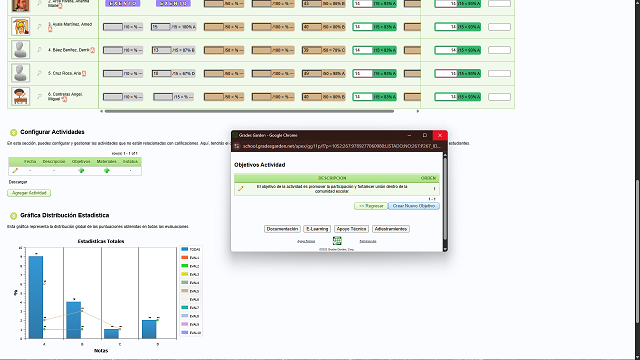Click first grey score field for Ayala Martínez

(113, 27)
